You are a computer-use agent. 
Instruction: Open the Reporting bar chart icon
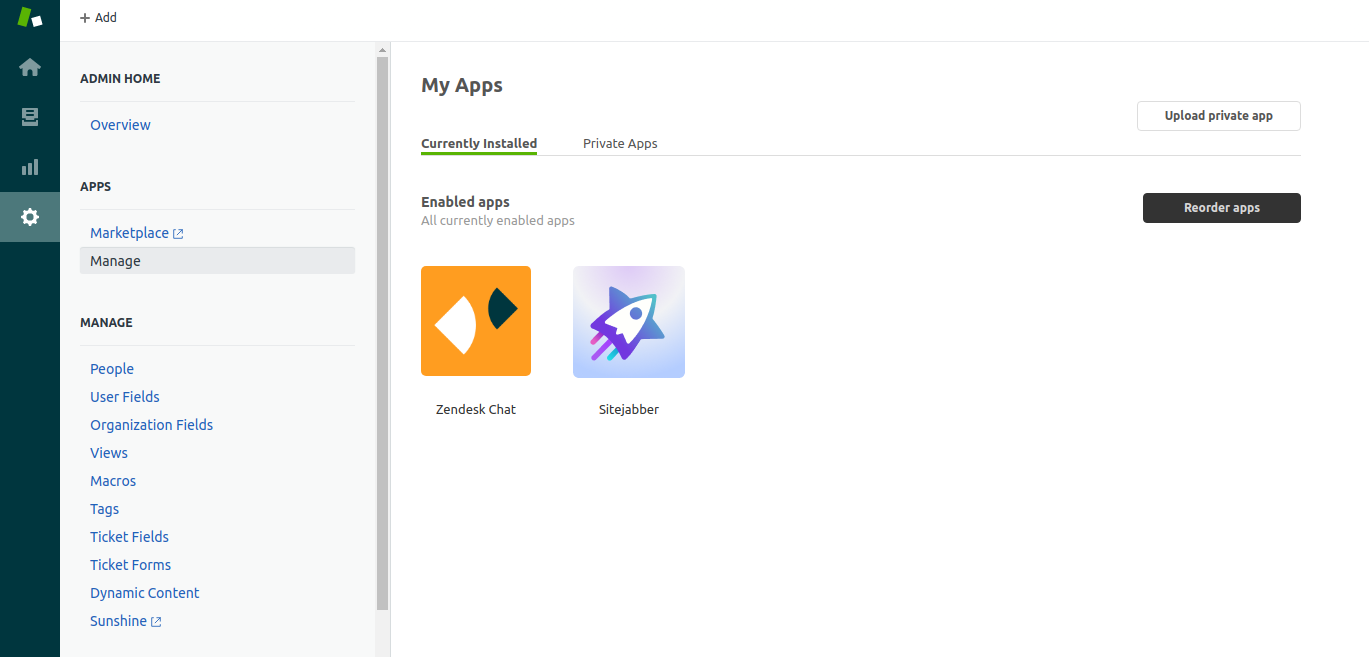[x=30, y=167]
